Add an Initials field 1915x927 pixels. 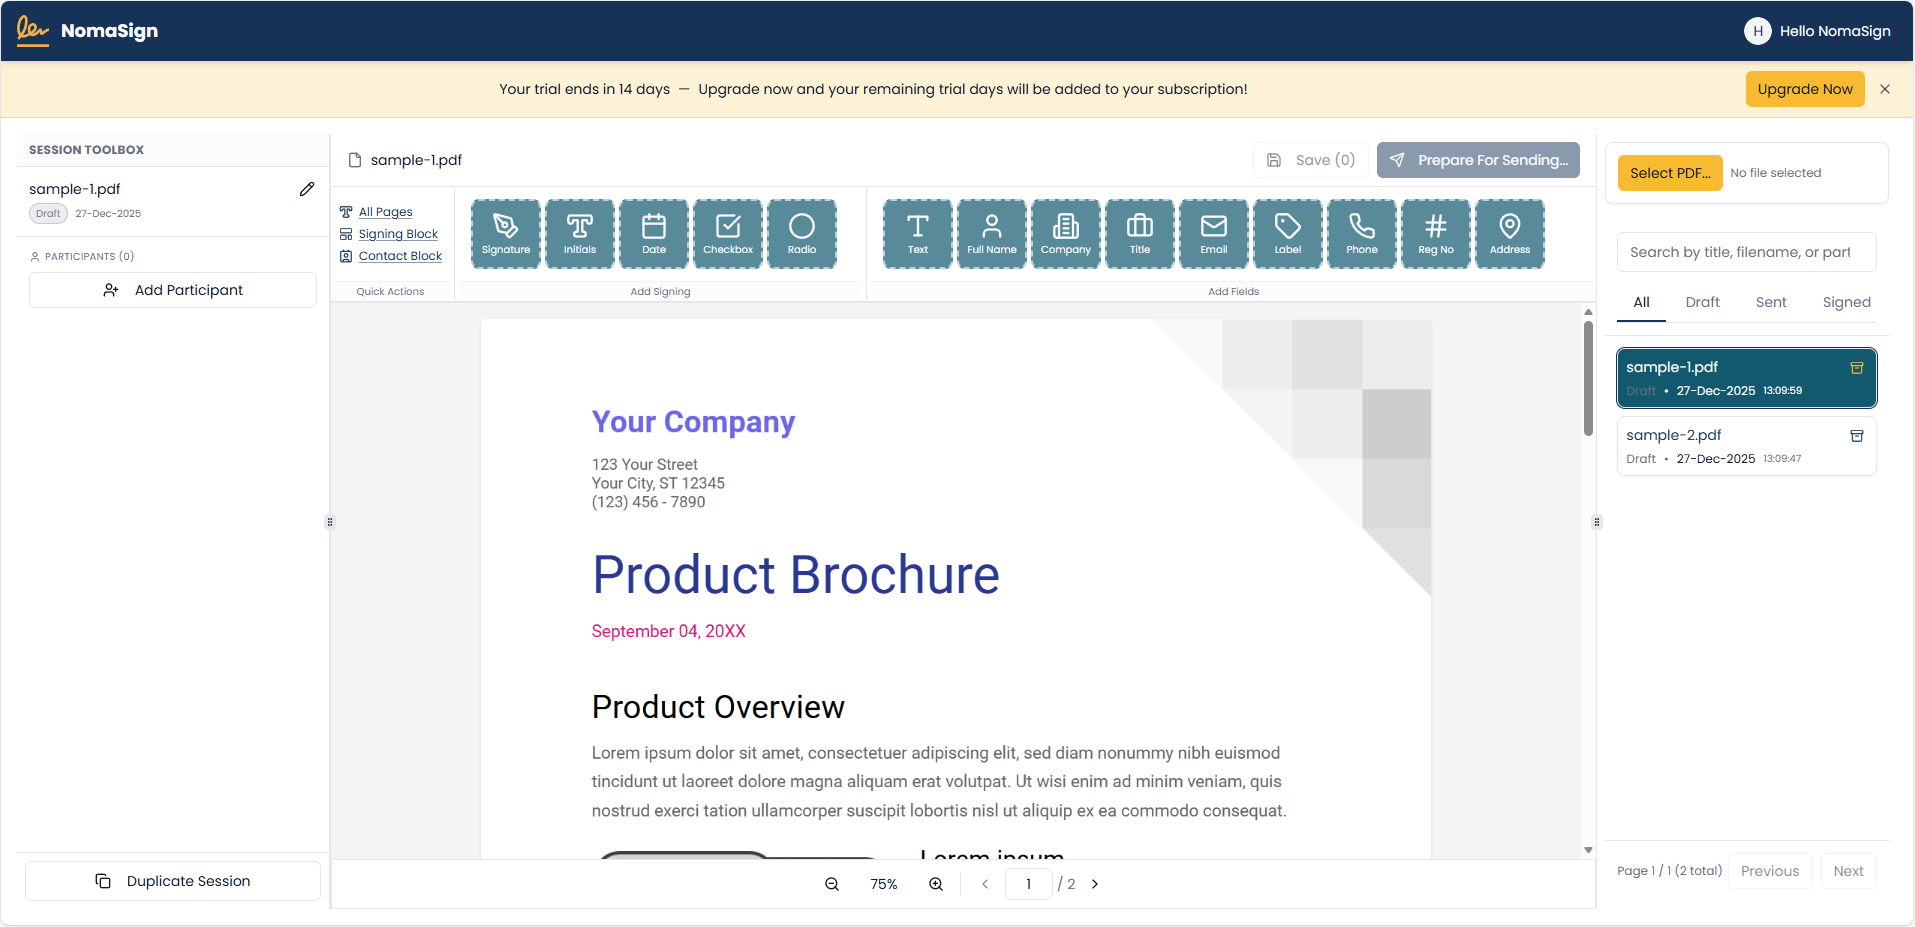(579, 233)
